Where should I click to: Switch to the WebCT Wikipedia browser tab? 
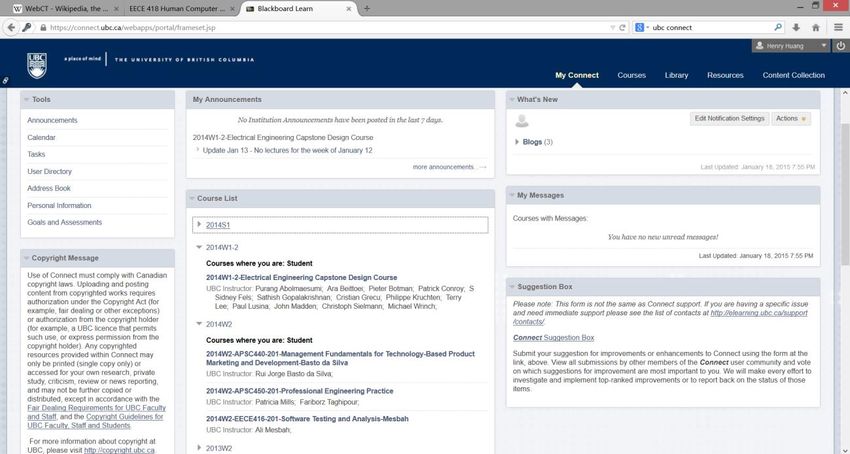[65, 9]
